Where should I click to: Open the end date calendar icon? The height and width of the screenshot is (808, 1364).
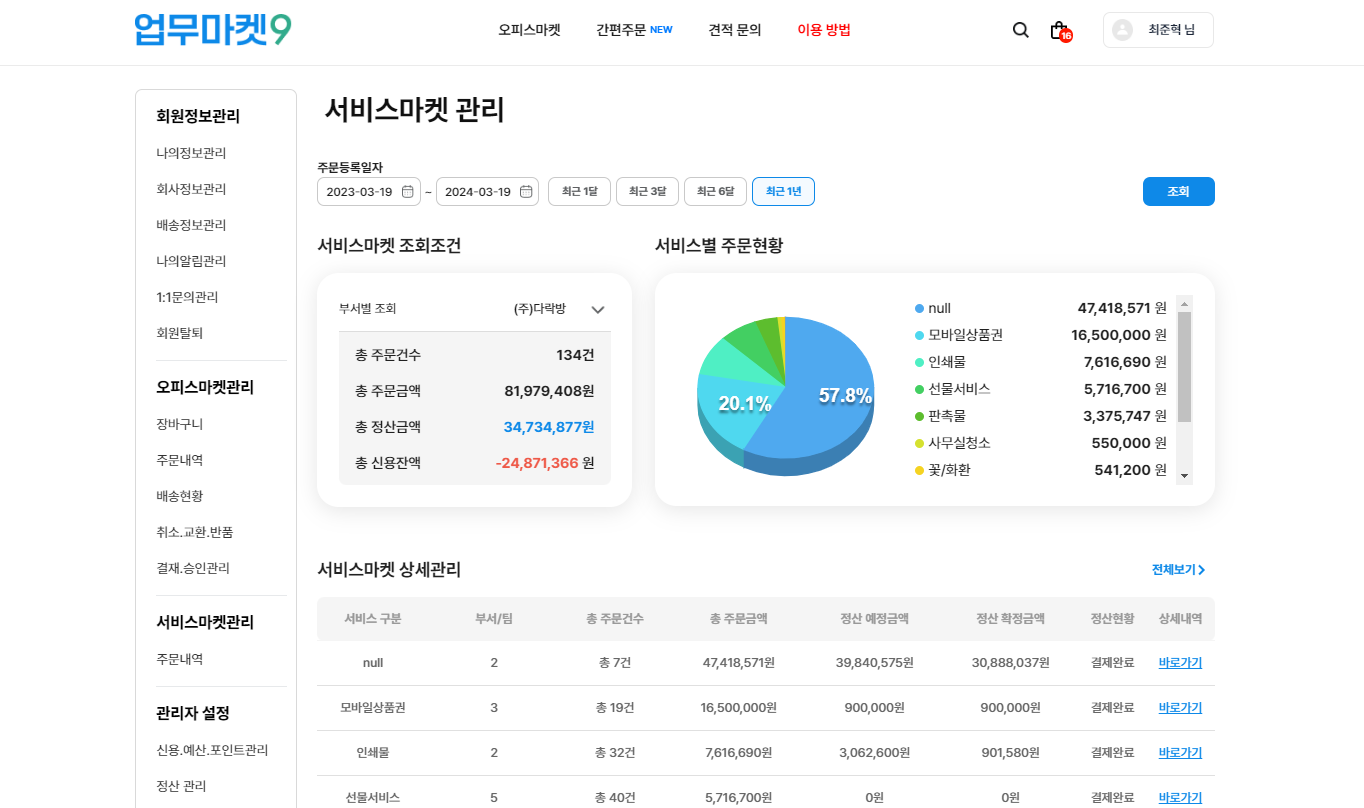(x=526, y=192)
